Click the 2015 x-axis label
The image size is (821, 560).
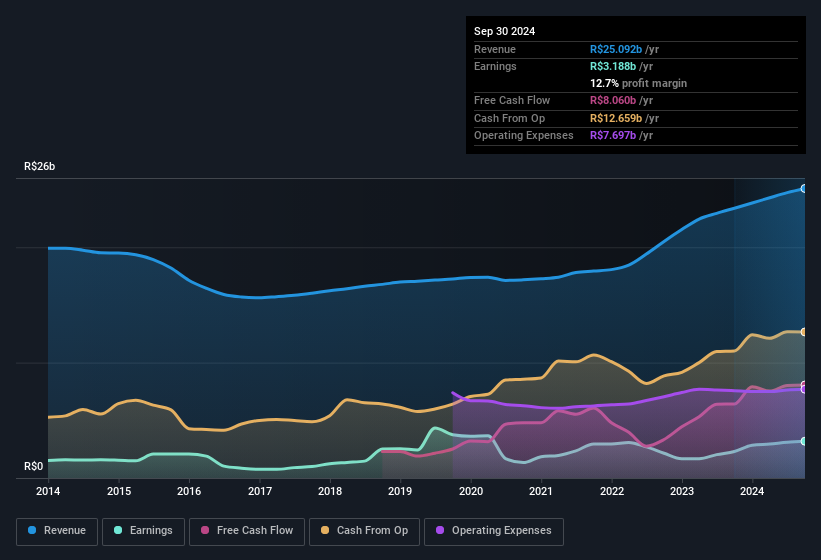pos(119,491)
